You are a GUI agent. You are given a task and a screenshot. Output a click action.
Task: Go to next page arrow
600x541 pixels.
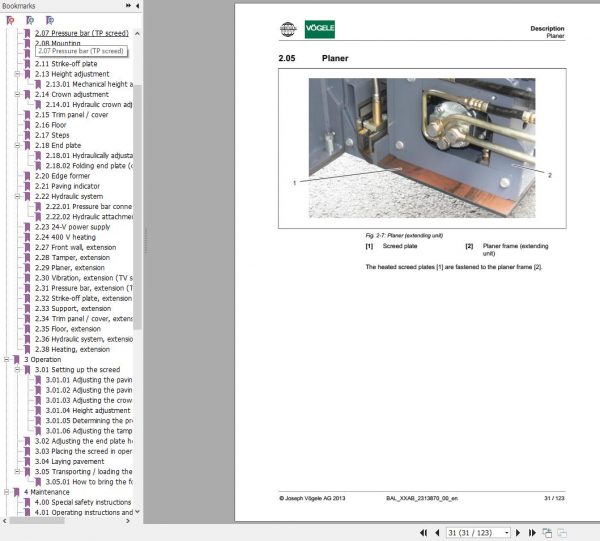point(518,533)
